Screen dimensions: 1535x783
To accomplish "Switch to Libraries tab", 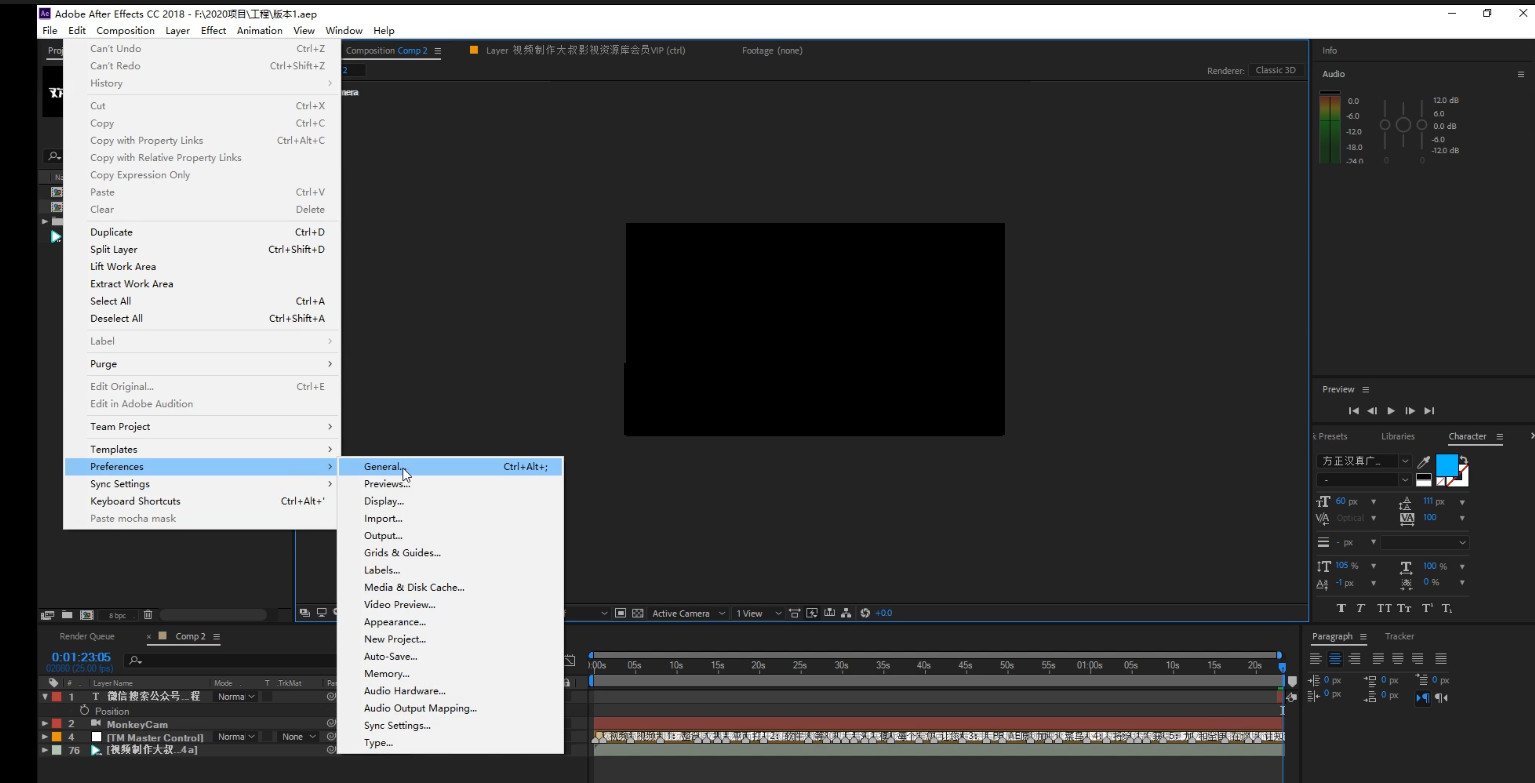I will pos(1398,436).
